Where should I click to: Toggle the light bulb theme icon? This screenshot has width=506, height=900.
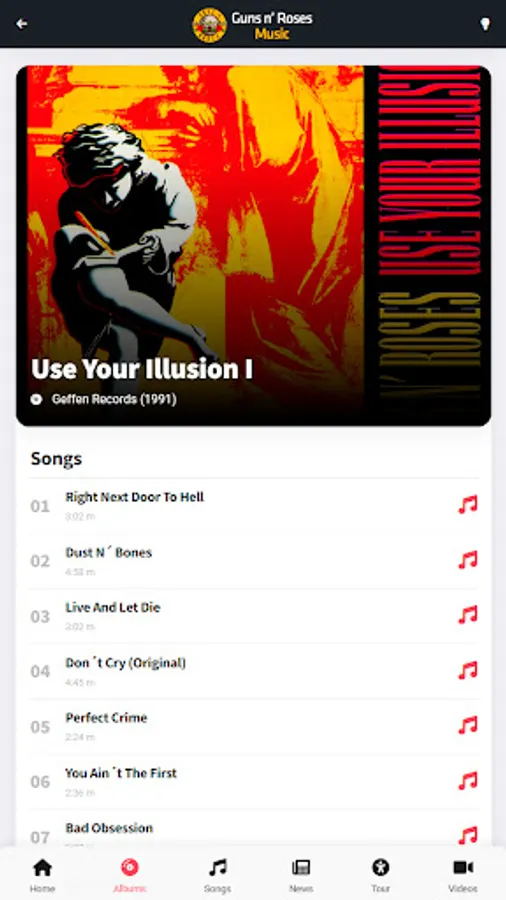point(485,24)
